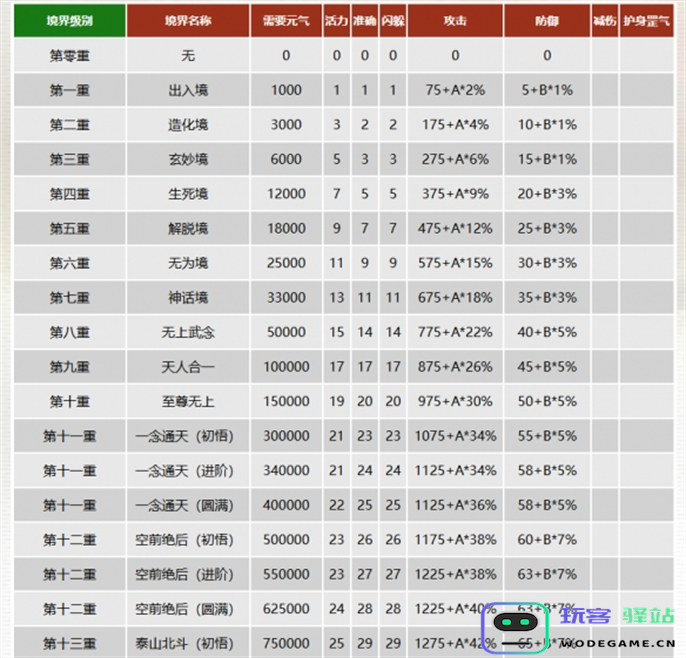The width and height of the screenshot is (686, 658).
Task: Click the 一念通天 (圆满) name cell
Action: (188, 505)
